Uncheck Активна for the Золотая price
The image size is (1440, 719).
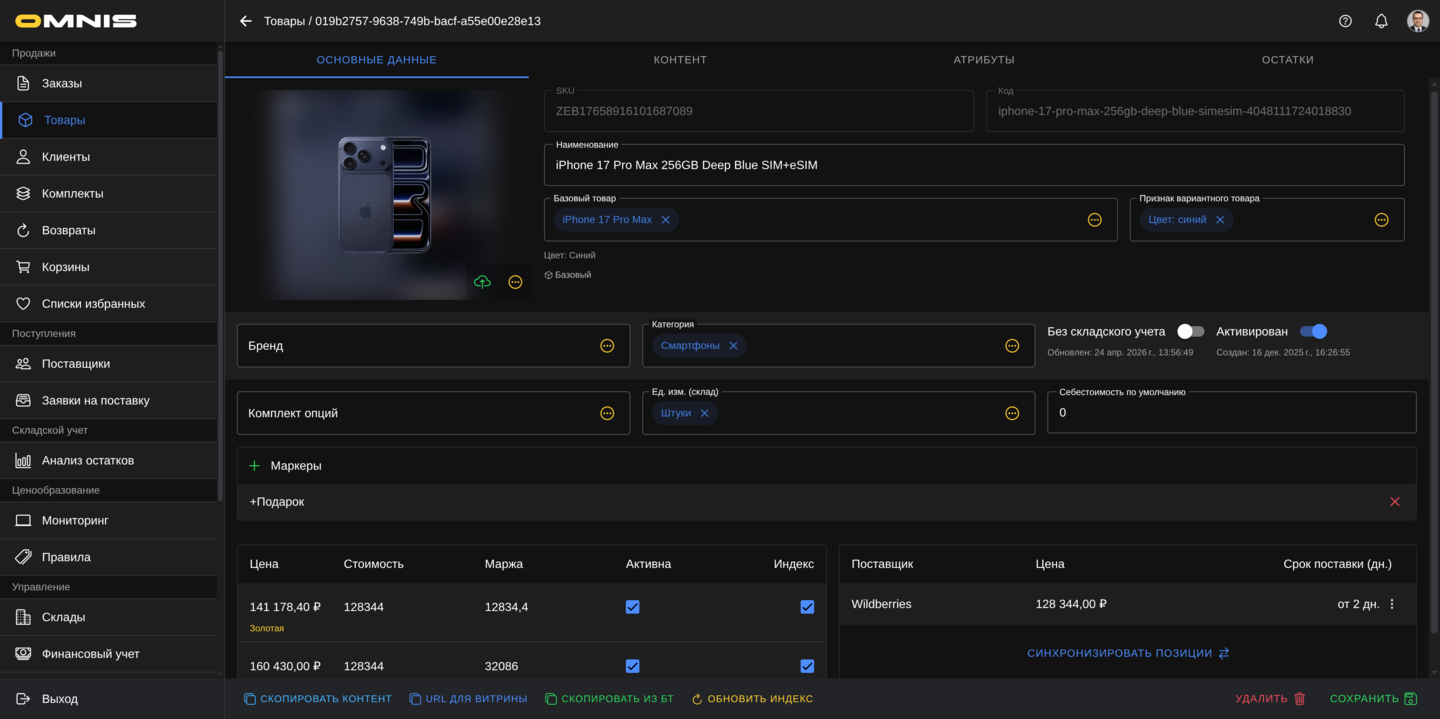pos(632,607)
